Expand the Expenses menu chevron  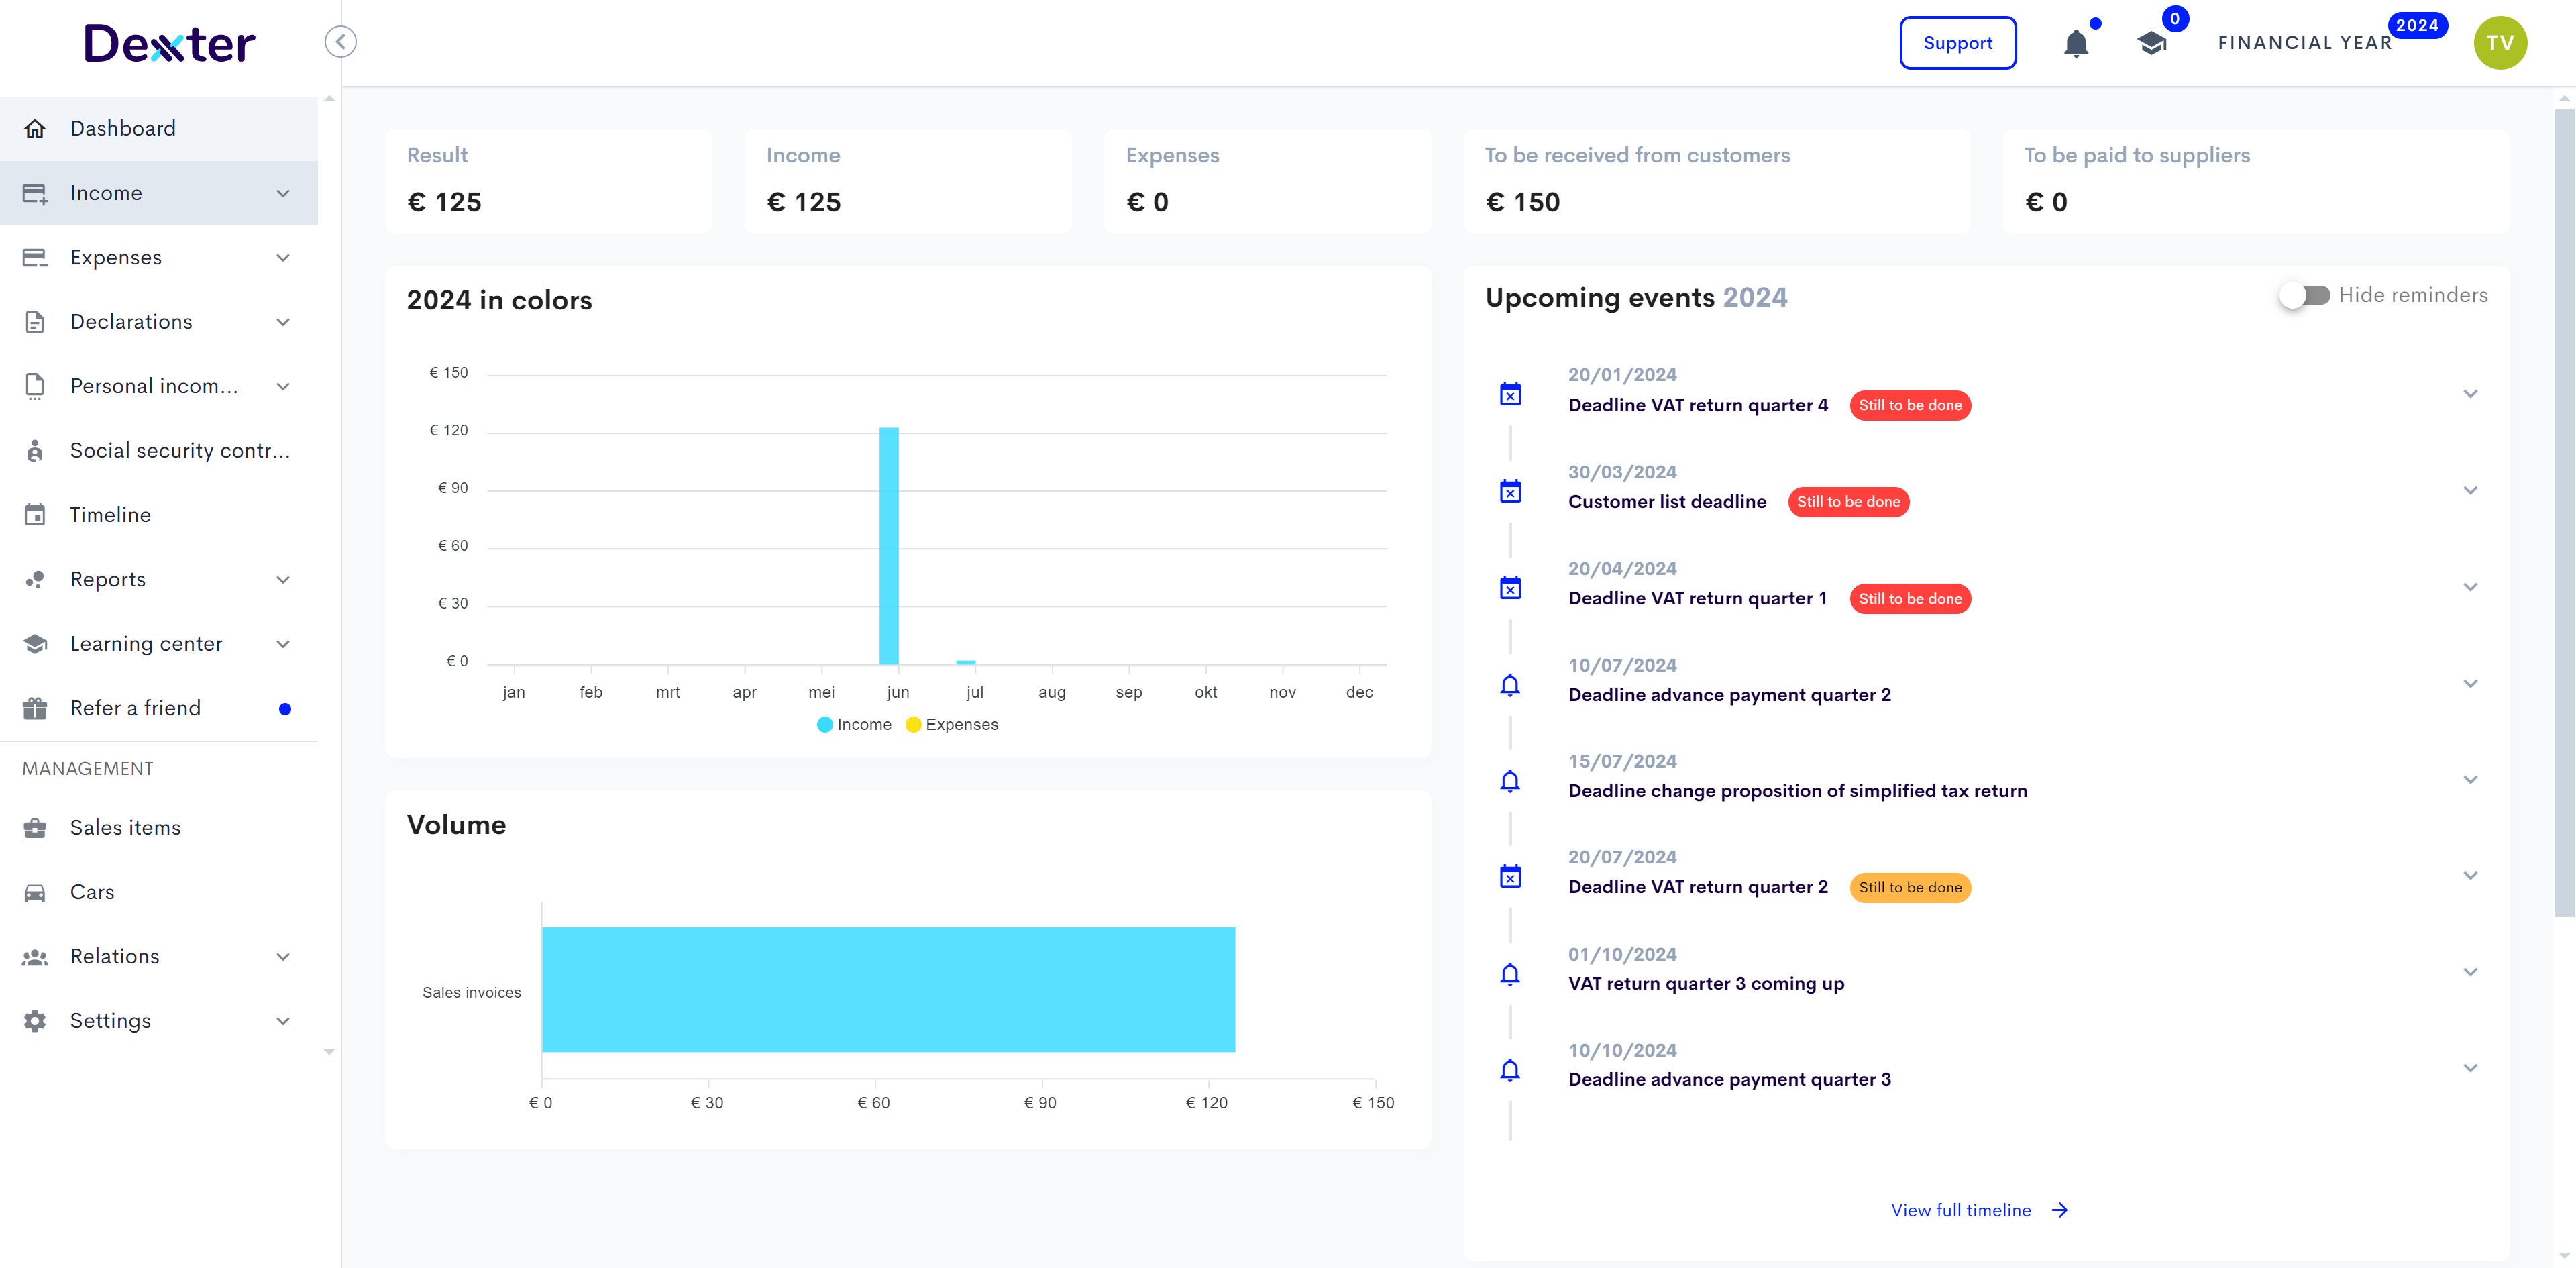tap(283, 258)
